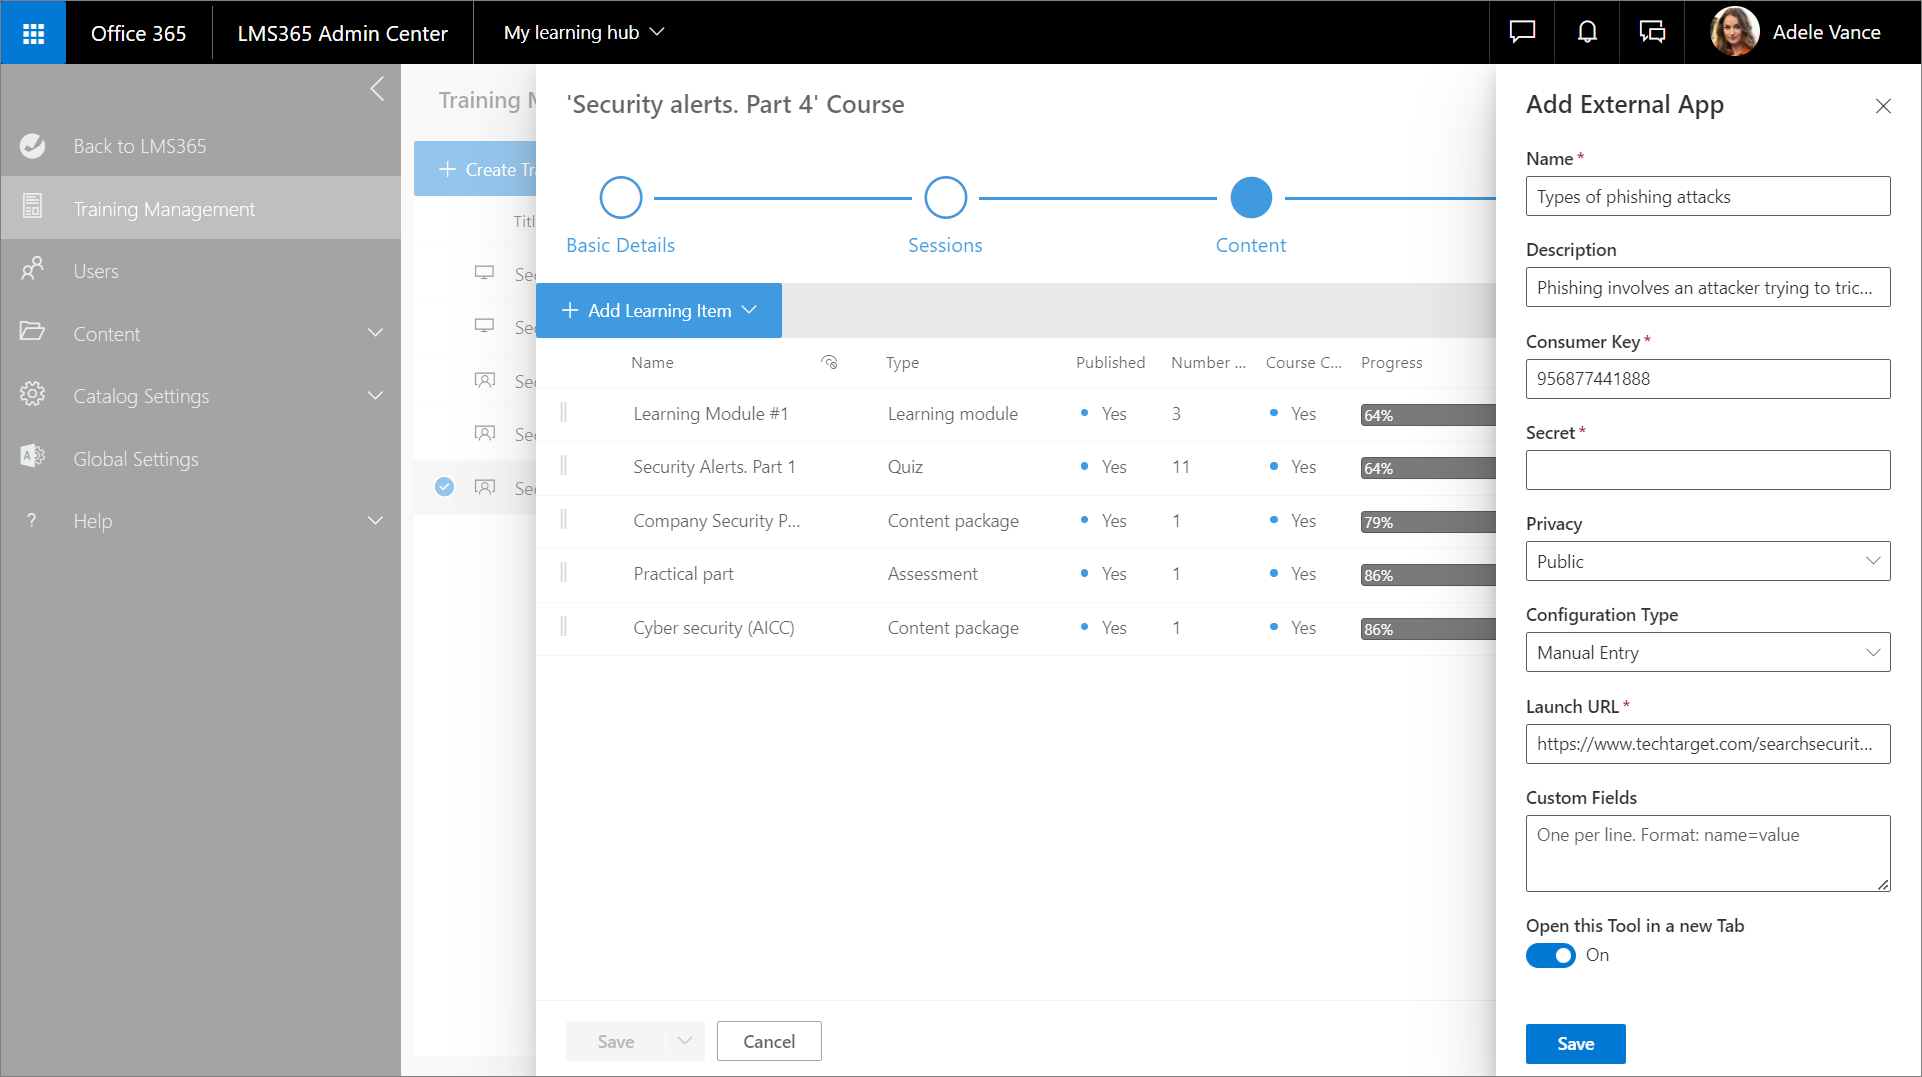Open the Office 365 app launcher waffle

click(x=33, y=33)
